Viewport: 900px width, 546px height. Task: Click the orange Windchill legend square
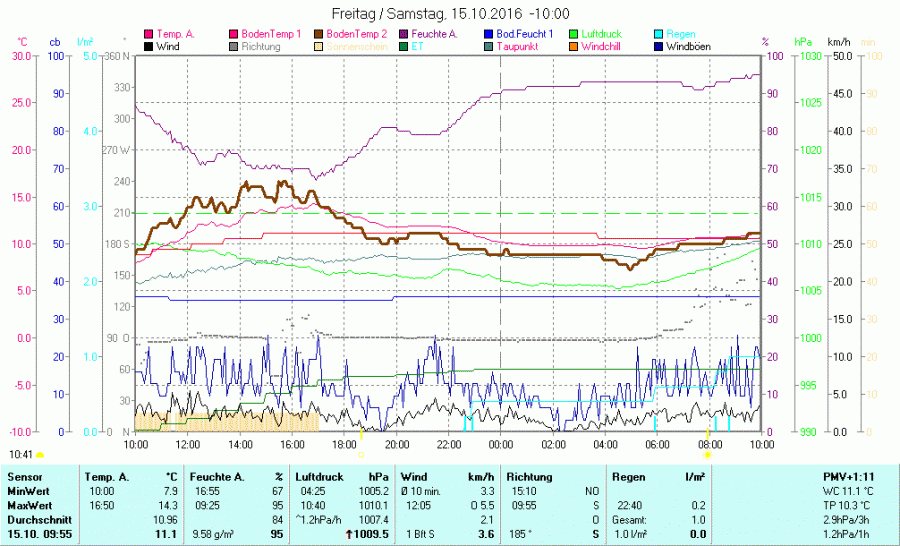click(x=574, y=47)
